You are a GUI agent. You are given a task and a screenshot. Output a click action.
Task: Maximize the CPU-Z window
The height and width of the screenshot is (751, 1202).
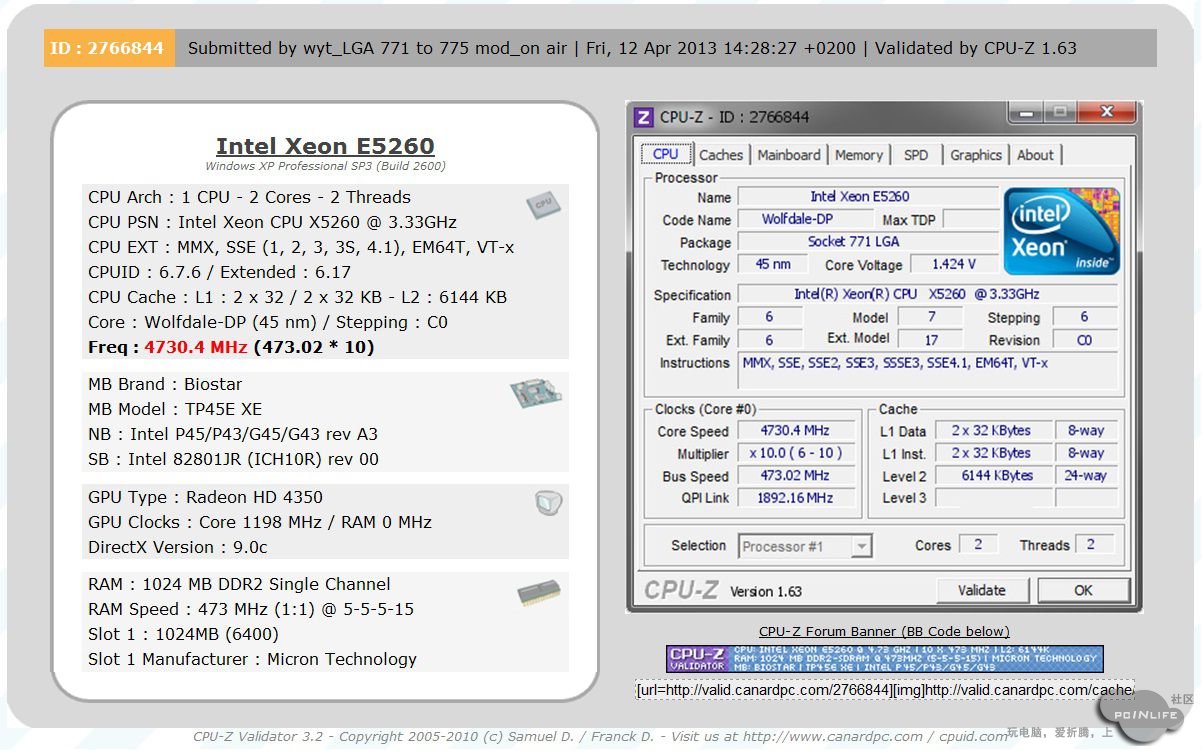1059,112
